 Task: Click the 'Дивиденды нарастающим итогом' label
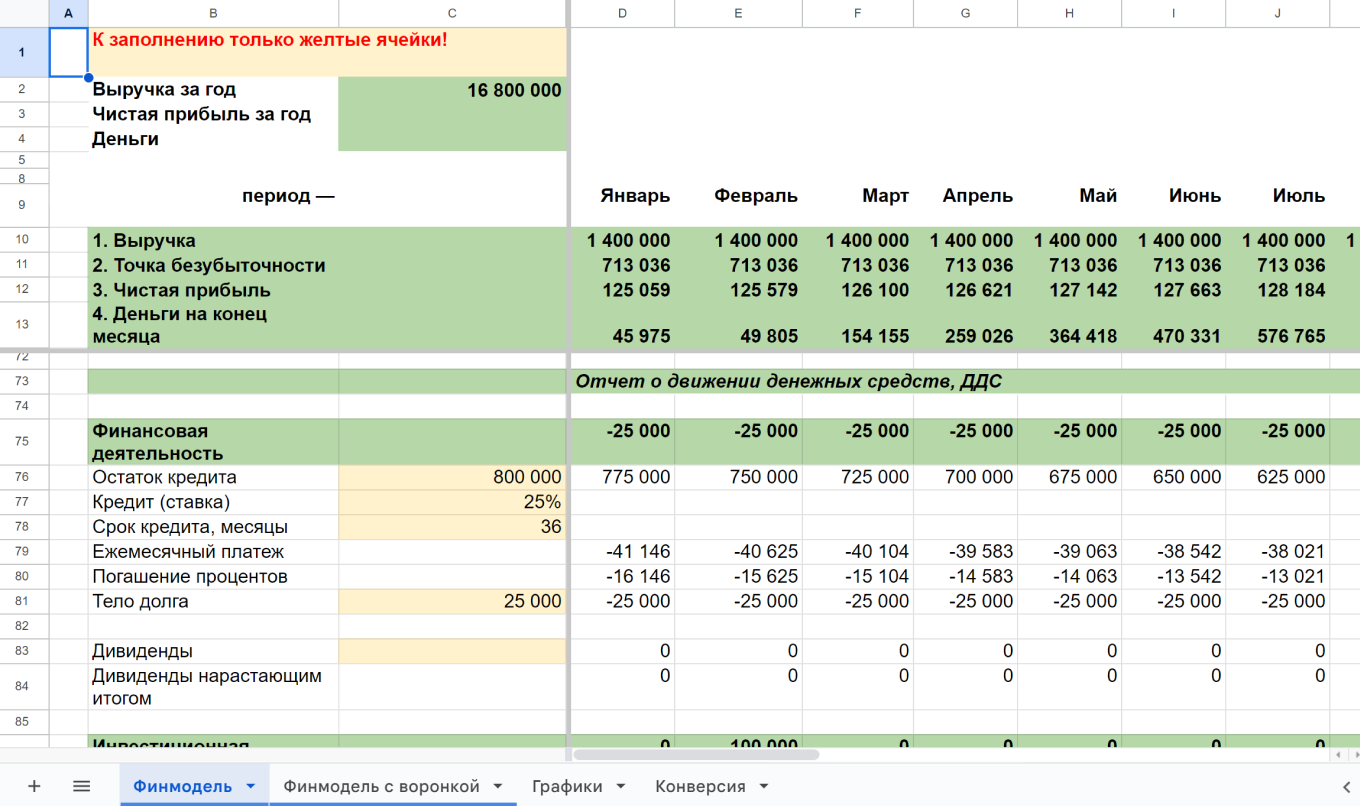tap(207, 687)
